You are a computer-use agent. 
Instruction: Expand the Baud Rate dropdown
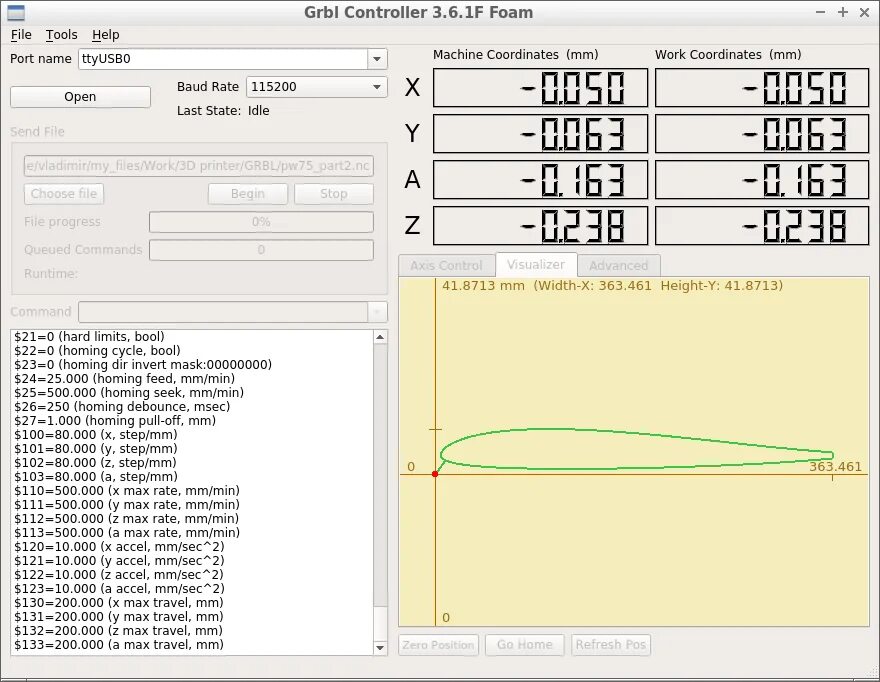pos(377,87)
